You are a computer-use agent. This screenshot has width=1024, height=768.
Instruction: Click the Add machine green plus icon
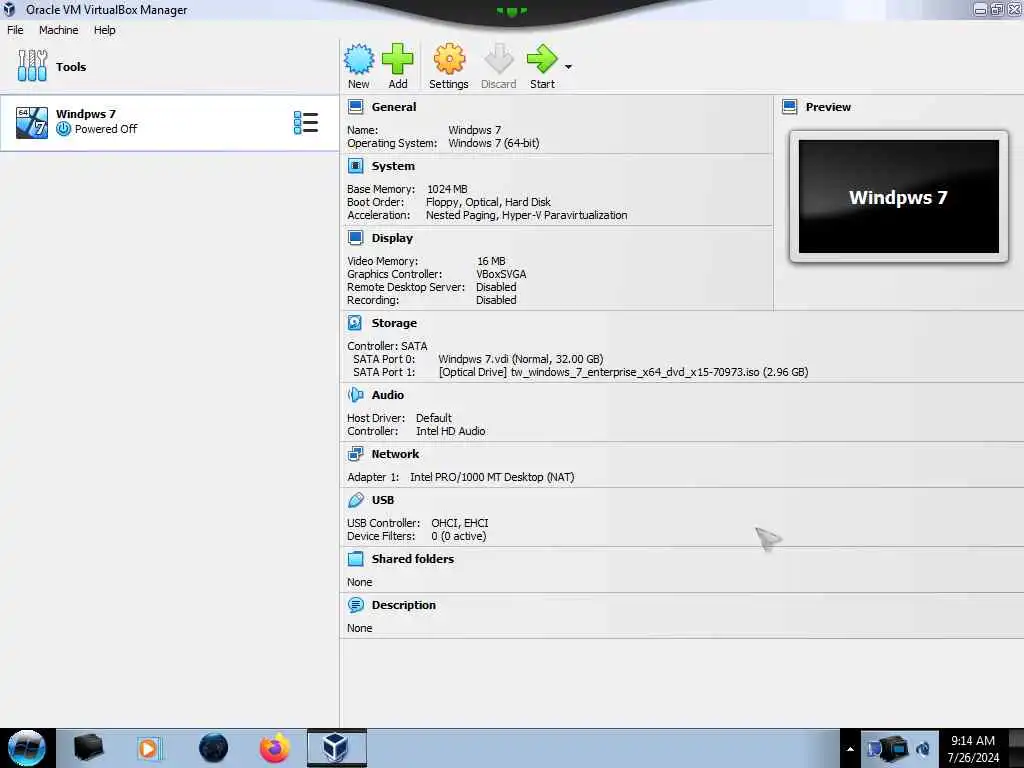pyautogui.click(x=397, y=59)
